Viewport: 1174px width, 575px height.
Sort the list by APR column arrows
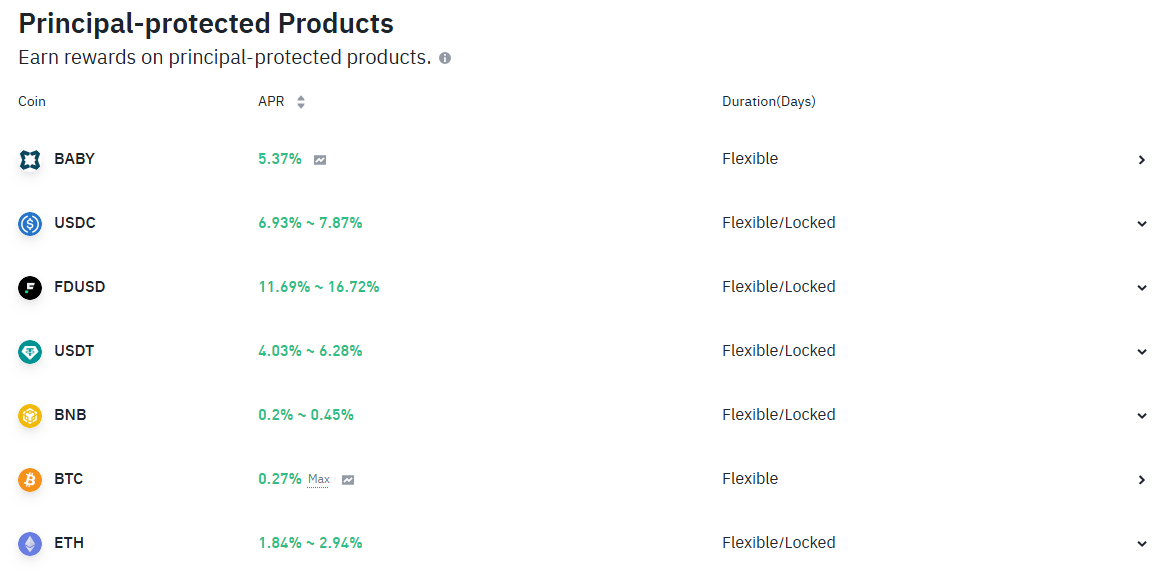300,102
